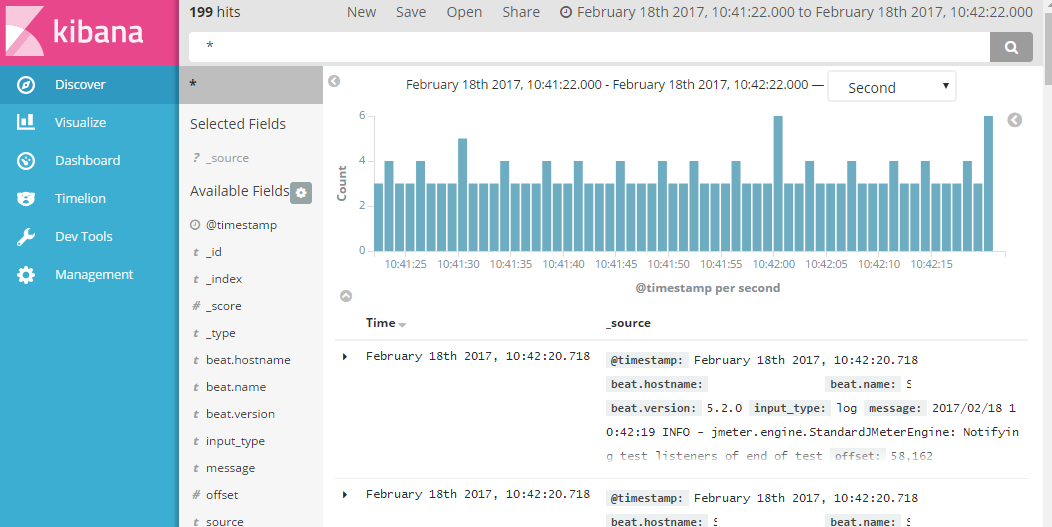Open Dev Tools wrench icon
1052x527 pixels.
(x=25, y=236)
